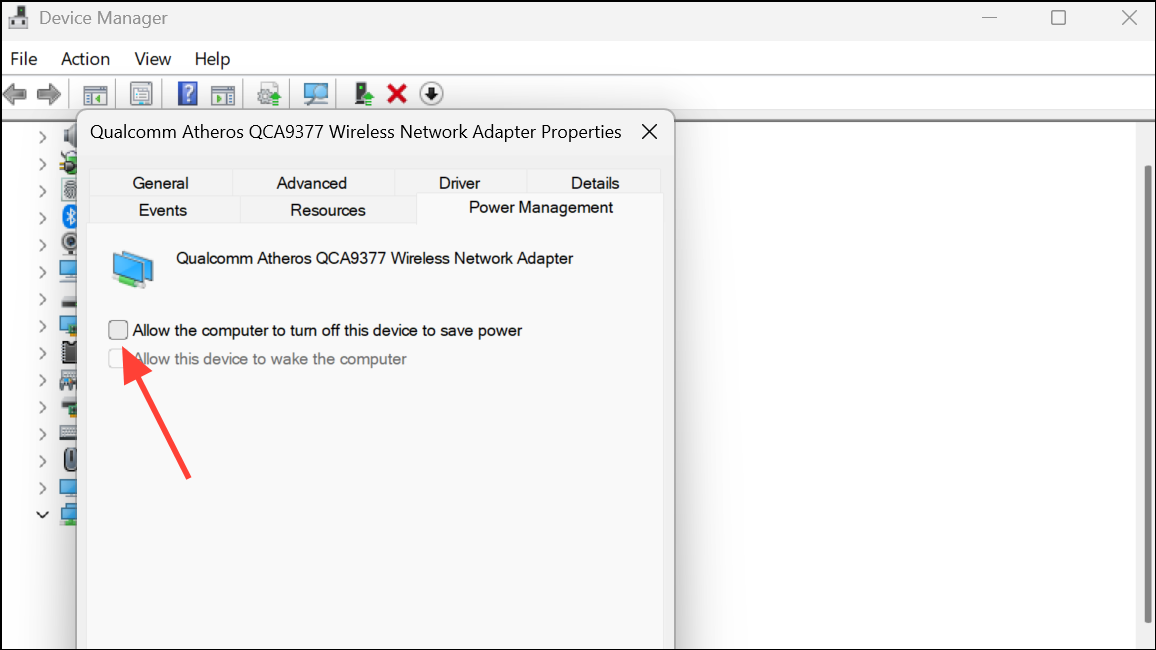This screenshot has width=1156, height=650.
Task: Switch to the Details tab
Action: [x=595, y=183]
